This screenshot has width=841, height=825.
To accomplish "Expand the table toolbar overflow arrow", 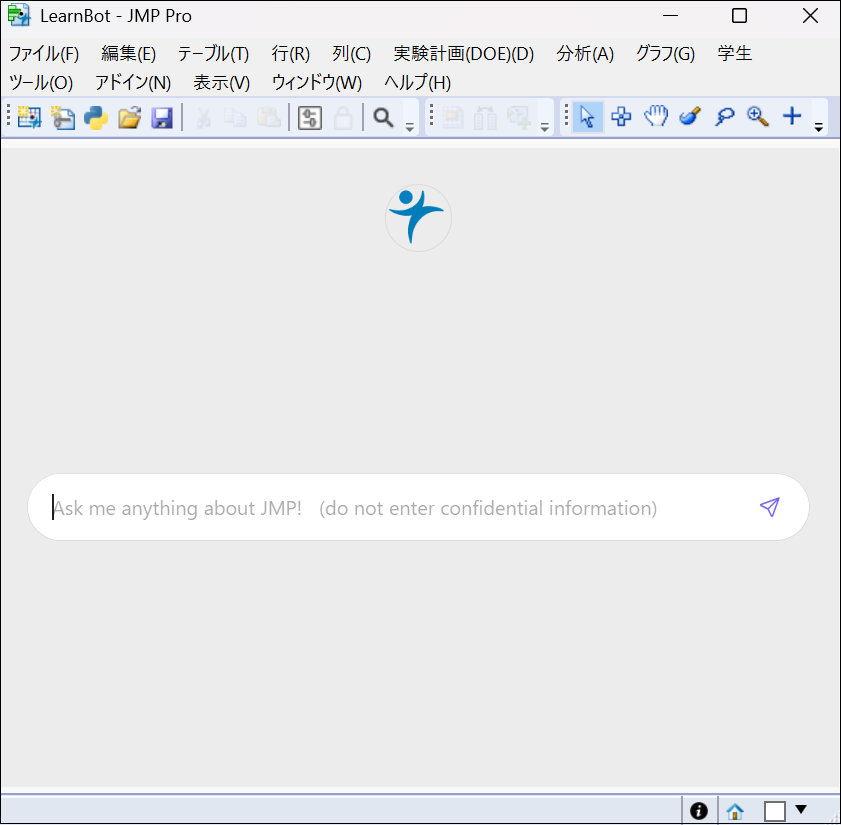I will click(544, 127).
